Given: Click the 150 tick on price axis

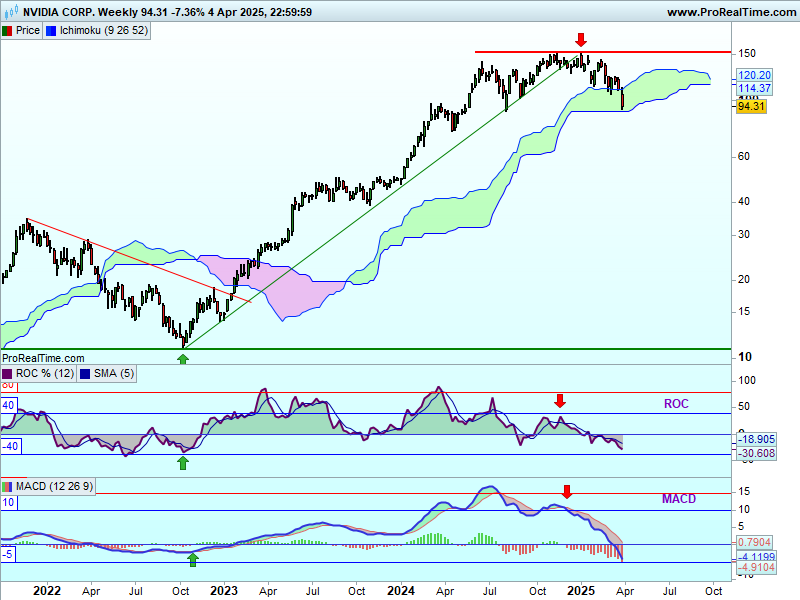Looking at the screenshot, I should (746, 53).
